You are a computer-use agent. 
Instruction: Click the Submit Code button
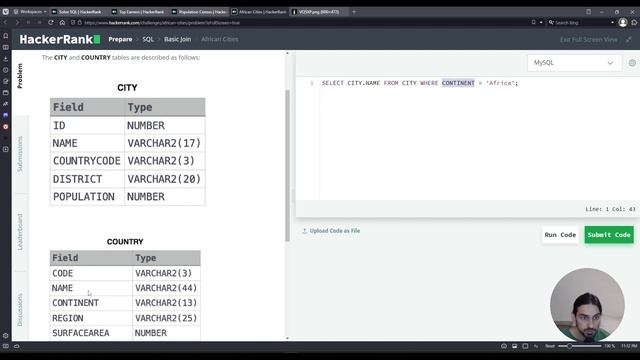(x=609, y=235)
